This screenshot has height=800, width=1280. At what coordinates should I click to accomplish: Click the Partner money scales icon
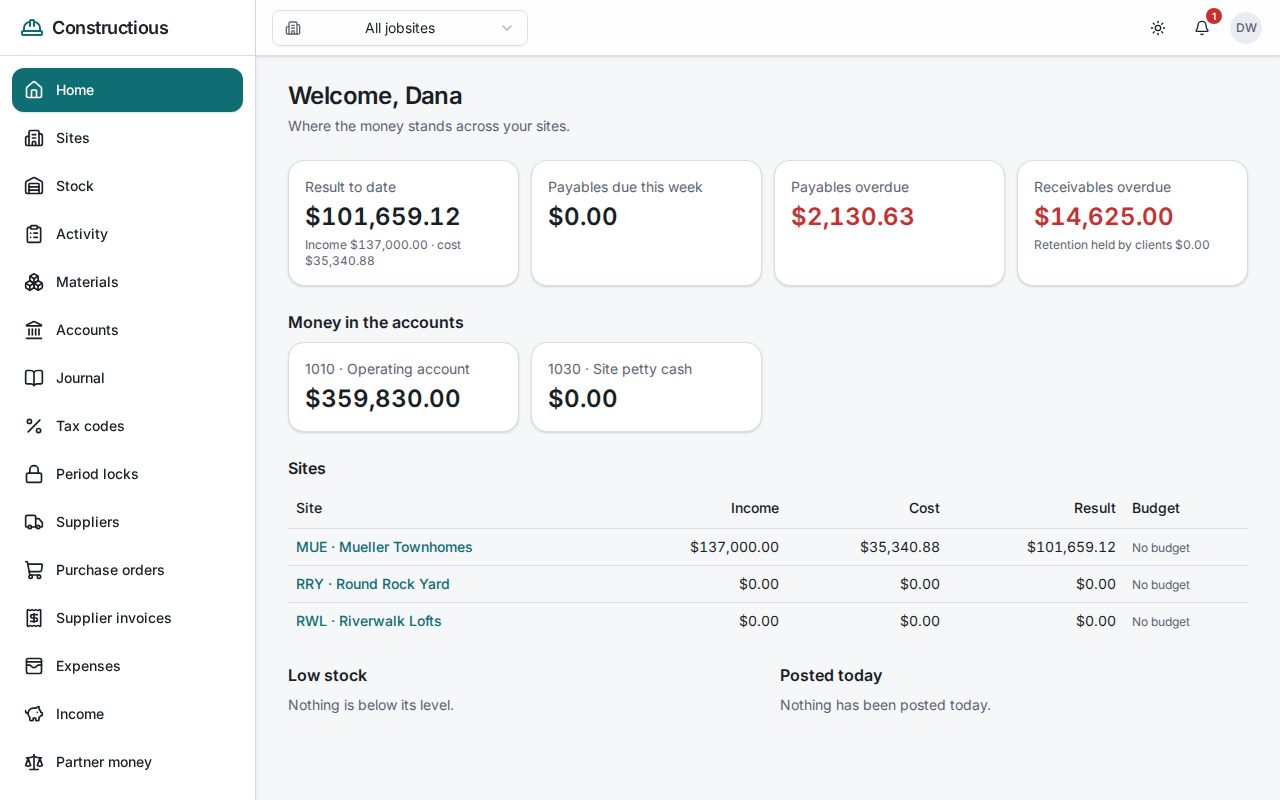point(34,762)
